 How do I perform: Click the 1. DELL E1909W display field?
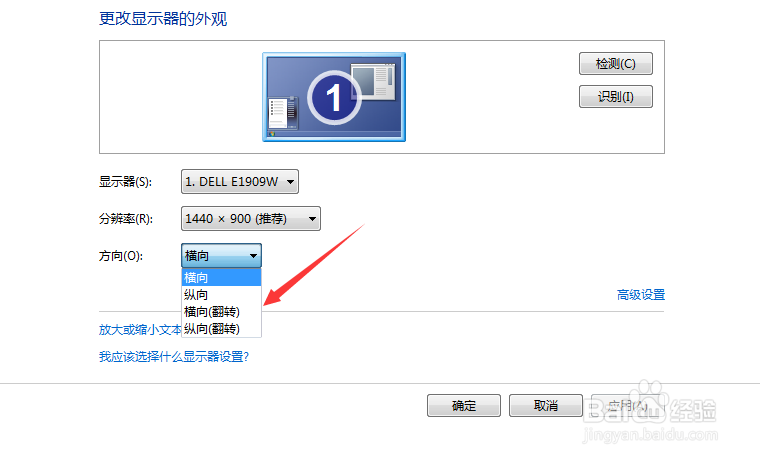240,182
